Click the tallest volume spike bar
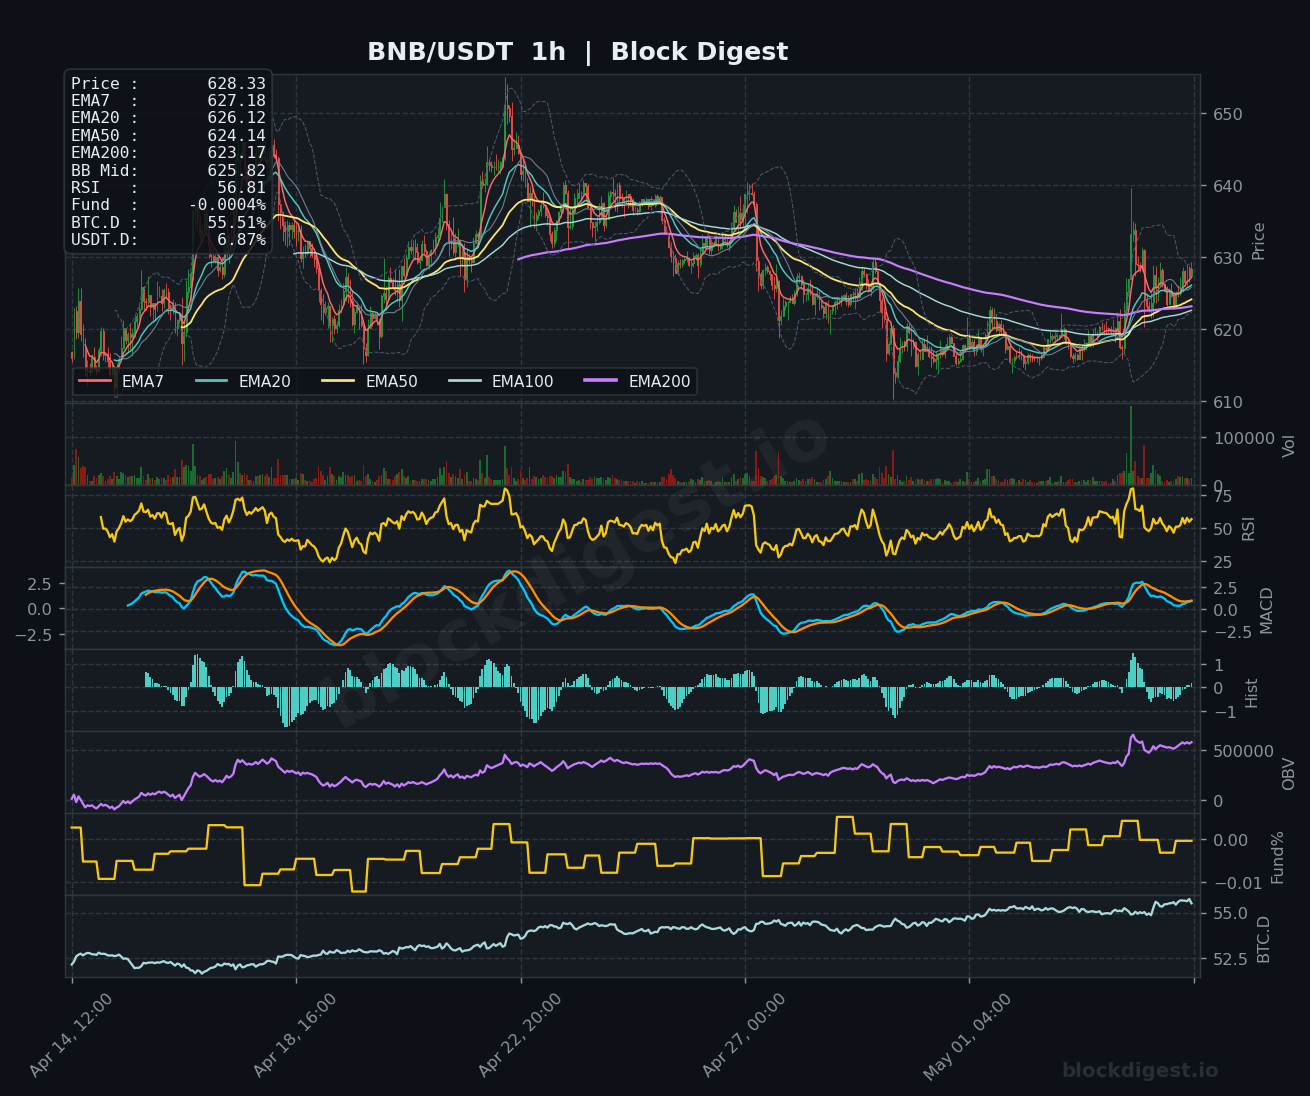The height and width of the screenshot is (1096, 1310). [1131, 446]
